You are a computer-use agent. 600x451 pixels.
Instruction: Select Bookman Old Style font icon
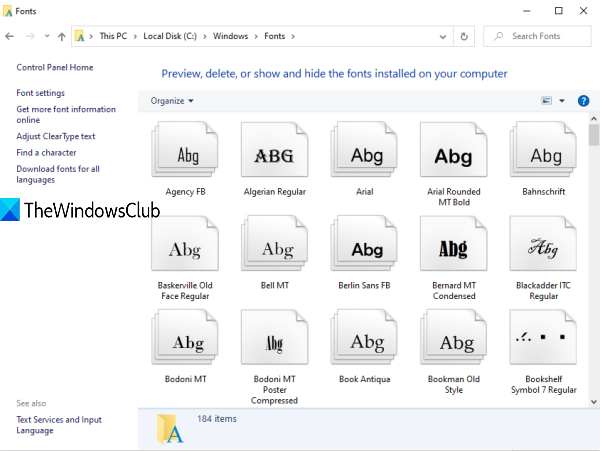[x=453, y=337]
